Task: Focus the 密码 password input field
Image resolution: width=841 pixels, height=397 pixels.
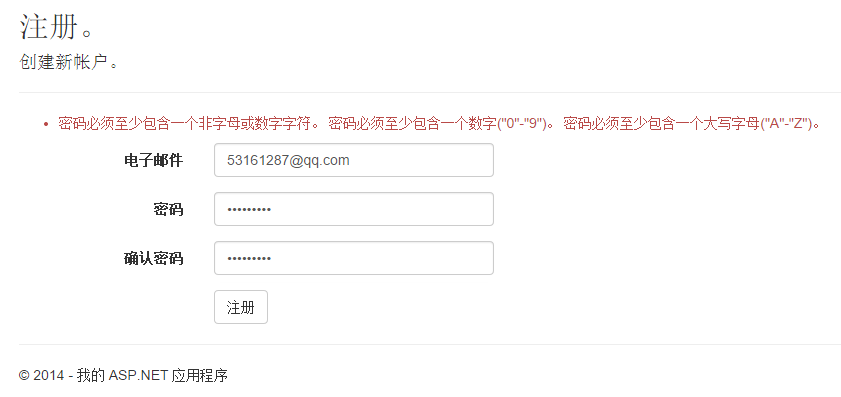Action: 353,209
